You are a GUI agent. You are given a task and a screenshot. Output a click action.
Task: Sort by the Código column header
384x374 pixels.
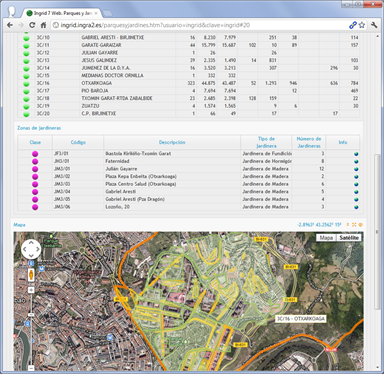click(78, 142)
